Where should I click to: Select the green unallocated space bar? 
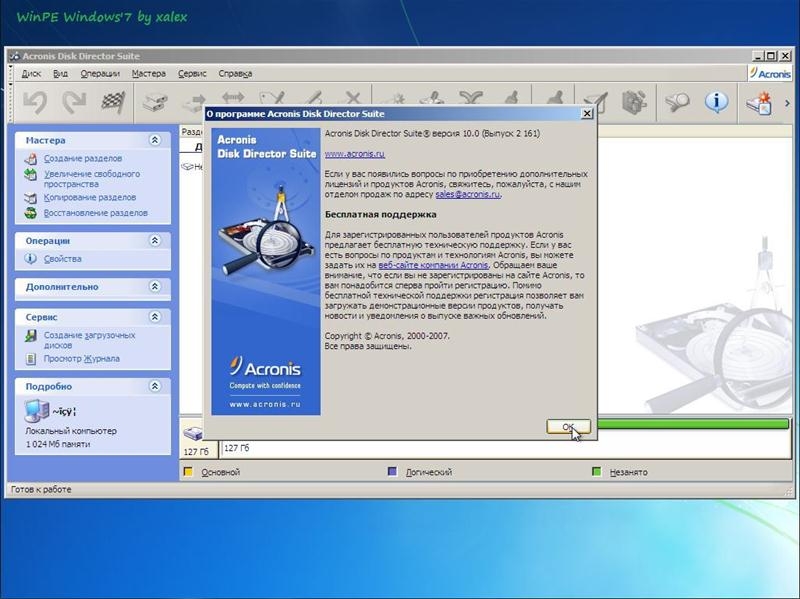[693, 423]
